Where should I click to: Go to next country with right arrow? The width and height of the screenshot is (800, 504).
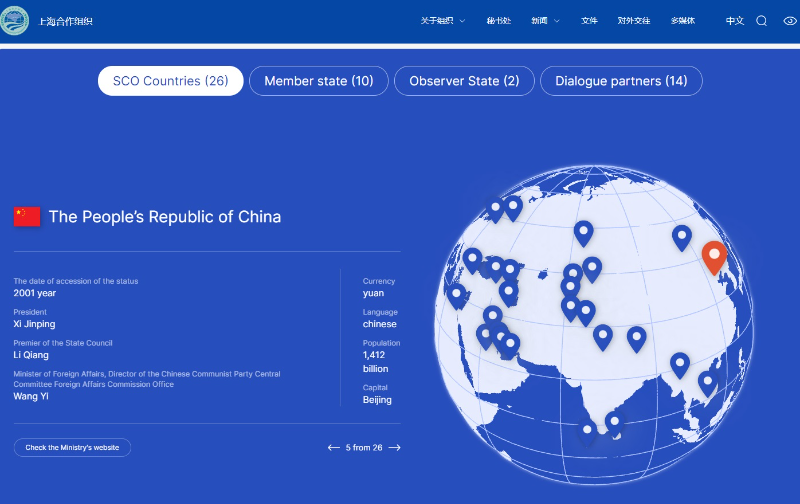(394, 447)
